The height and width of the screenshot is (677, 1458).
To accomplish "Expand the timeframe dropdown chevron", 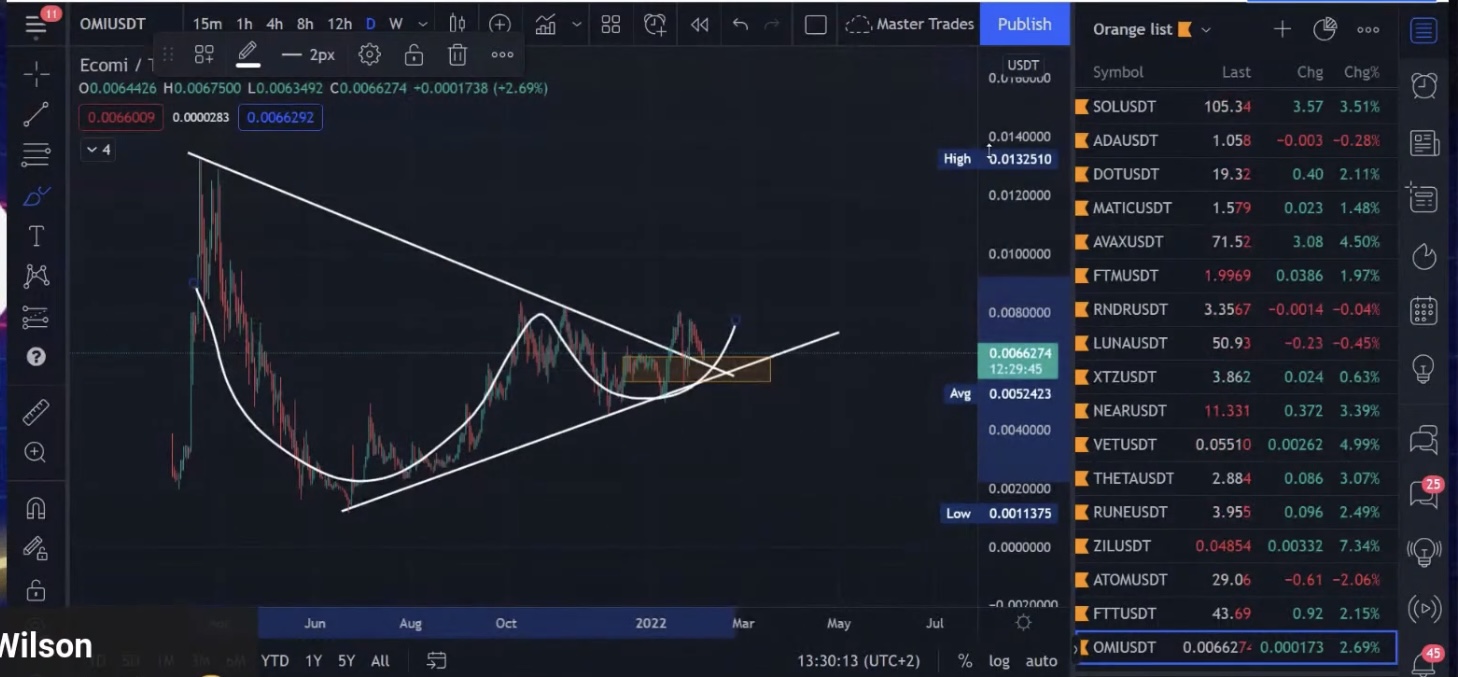I will [x=423, y=24].
